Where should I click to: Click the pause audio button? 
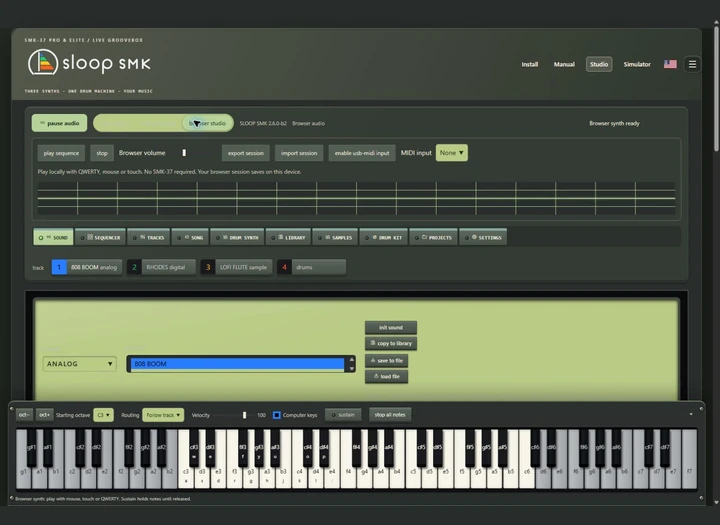pyautogui.click(x=59, y=123)
